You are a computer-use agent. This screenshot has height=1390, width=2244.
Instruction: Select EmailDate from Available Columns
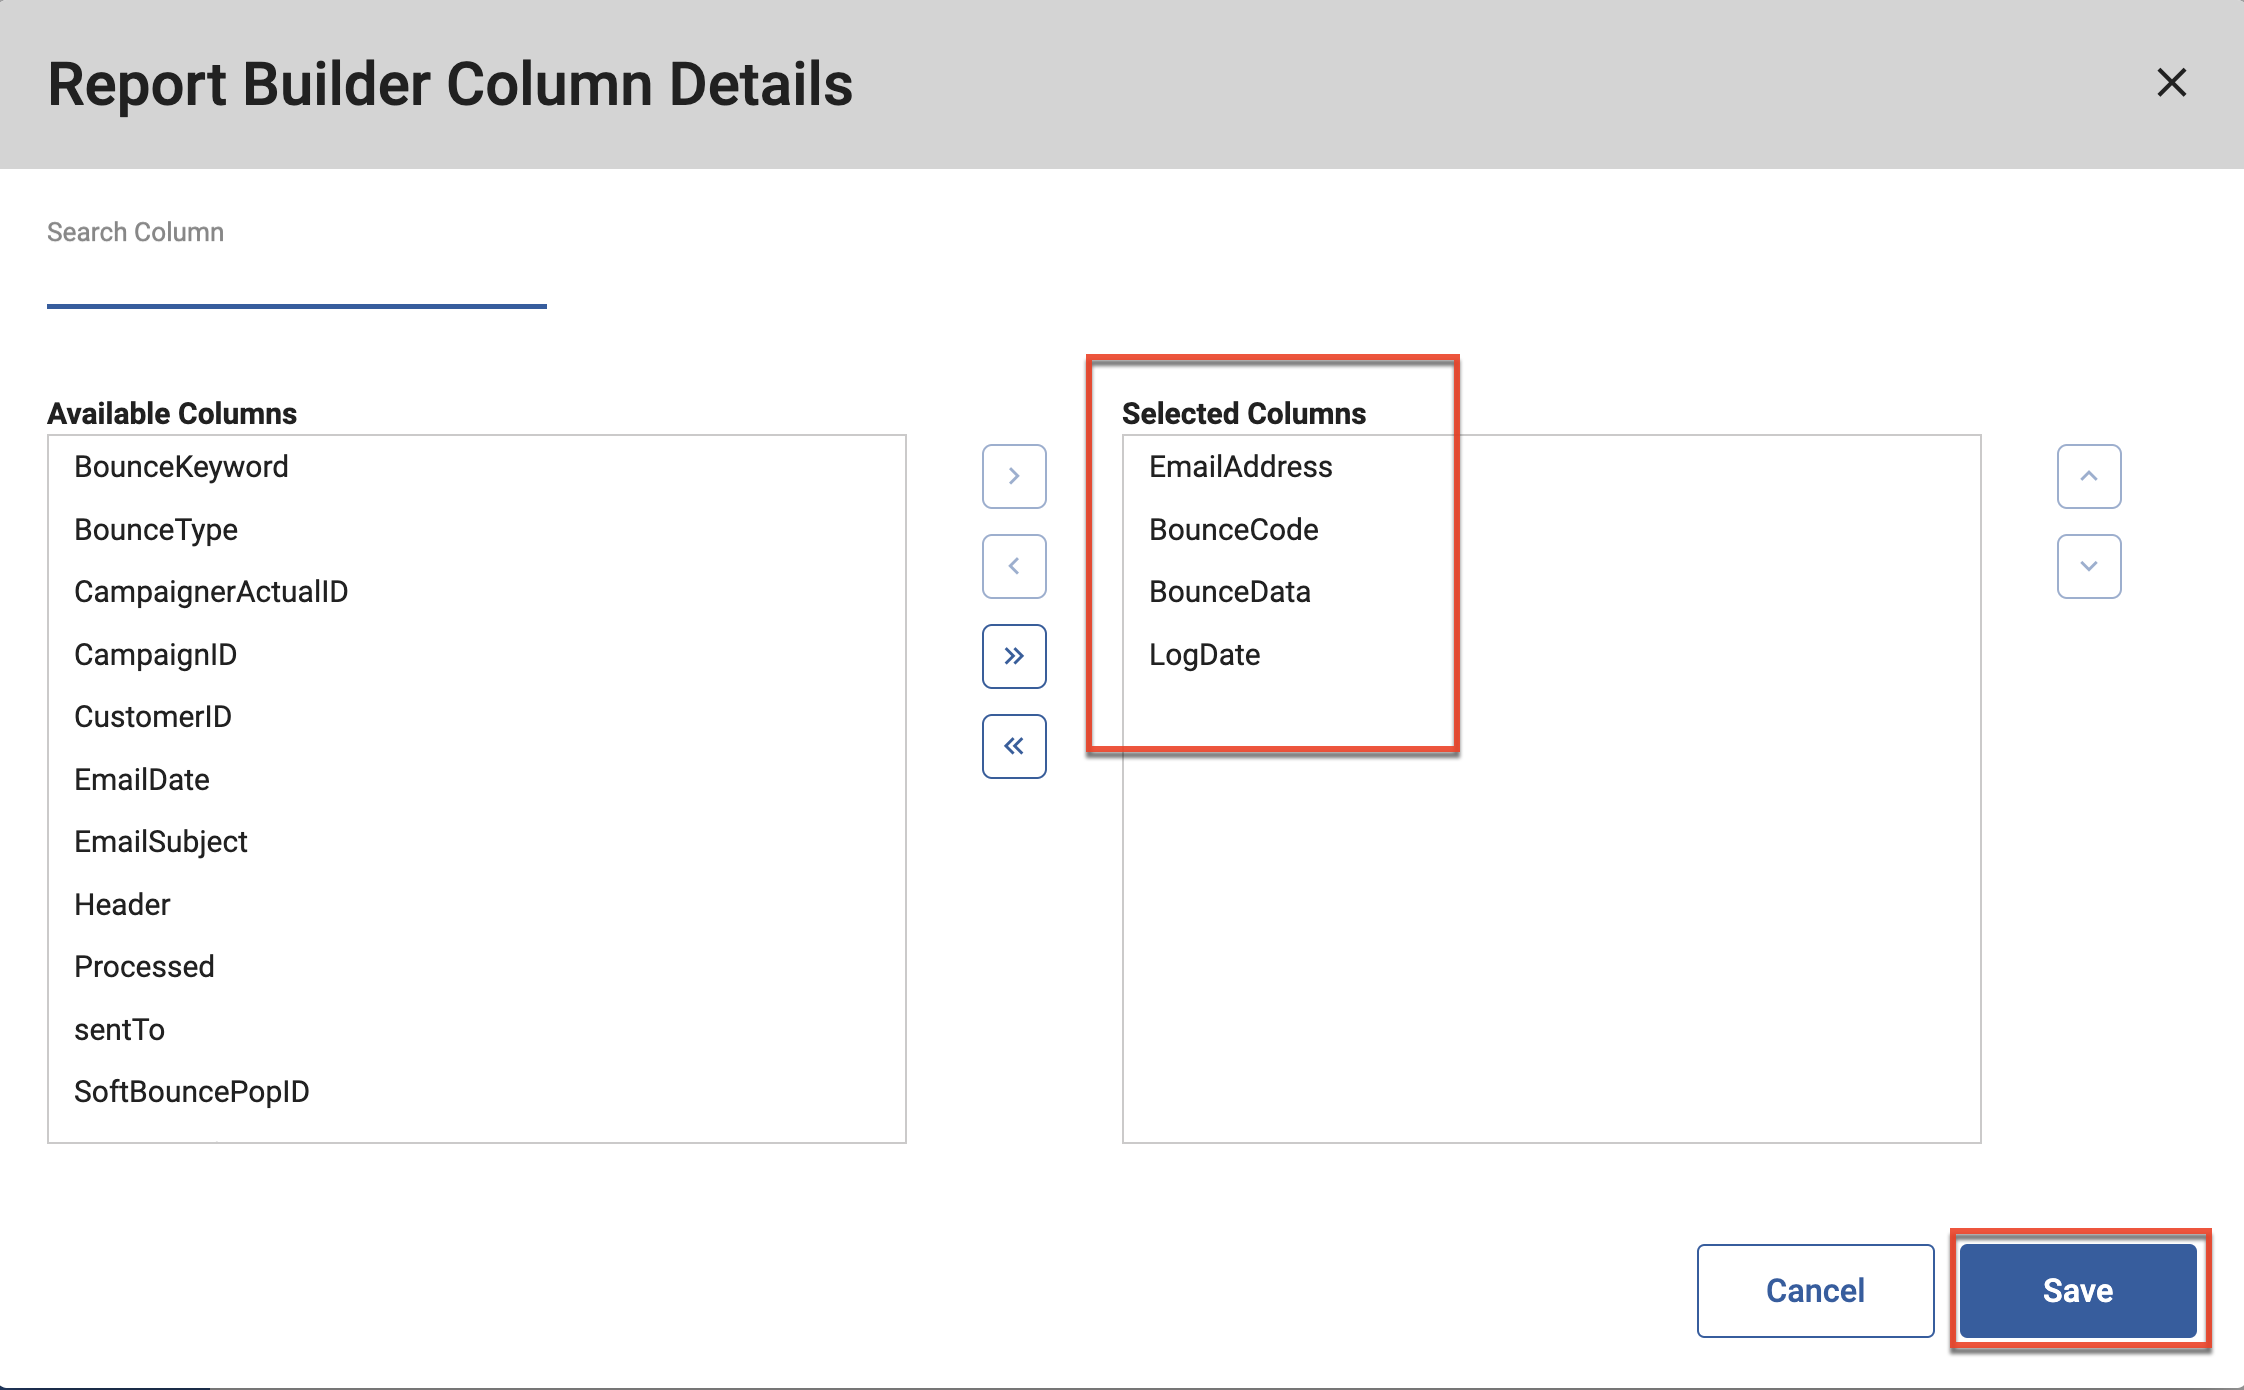pos(142,779)
